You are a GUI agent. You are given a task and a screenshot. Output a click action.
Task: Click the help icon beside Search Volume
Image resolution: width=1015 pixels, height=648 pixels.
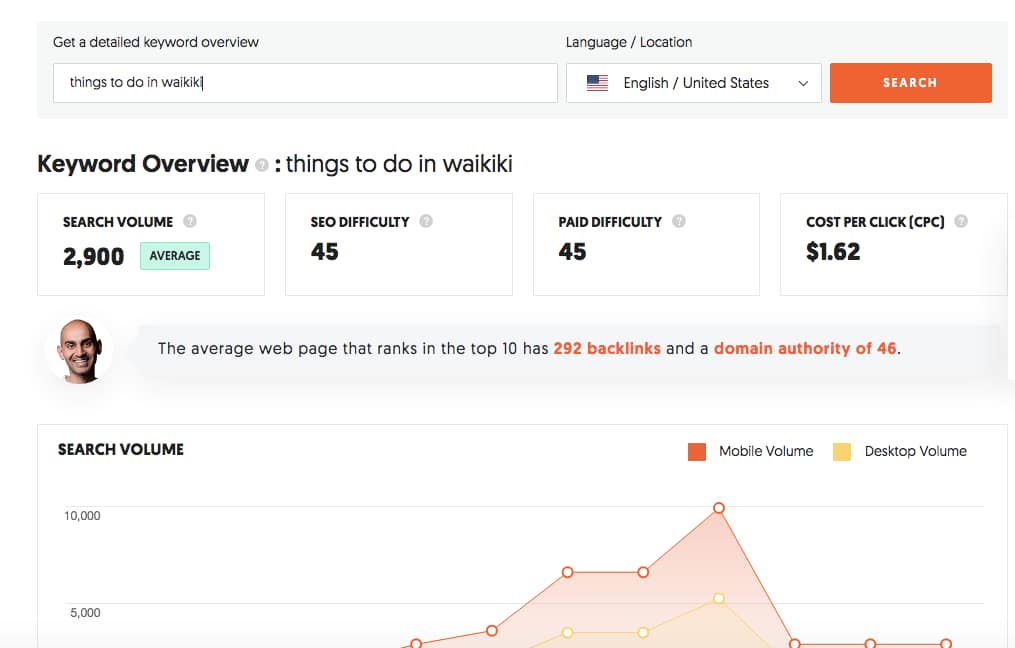pos(190,222)
